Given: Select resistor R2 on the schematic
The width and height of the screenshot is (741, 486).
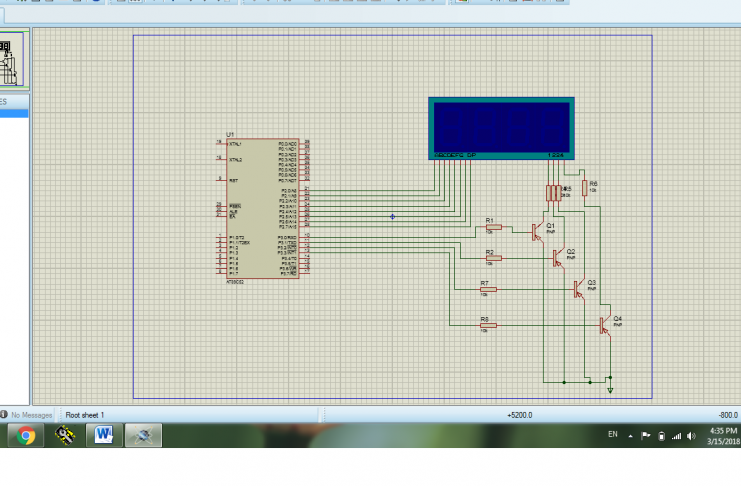Looking at the screenshot, I should coord(494,258).
